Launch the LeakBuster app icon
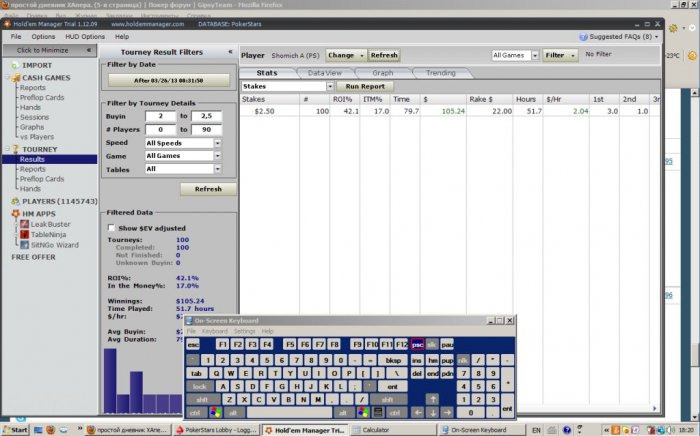 tap(25, 224)
